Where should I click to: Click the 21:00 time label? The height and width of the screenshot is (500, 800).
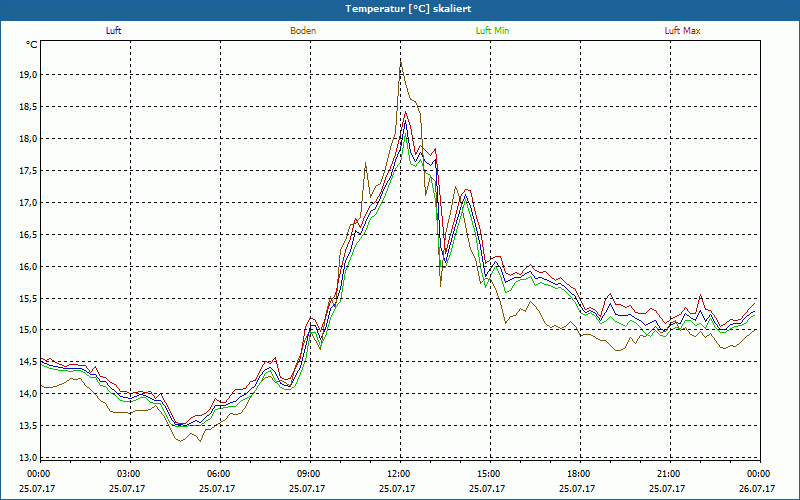669,474
